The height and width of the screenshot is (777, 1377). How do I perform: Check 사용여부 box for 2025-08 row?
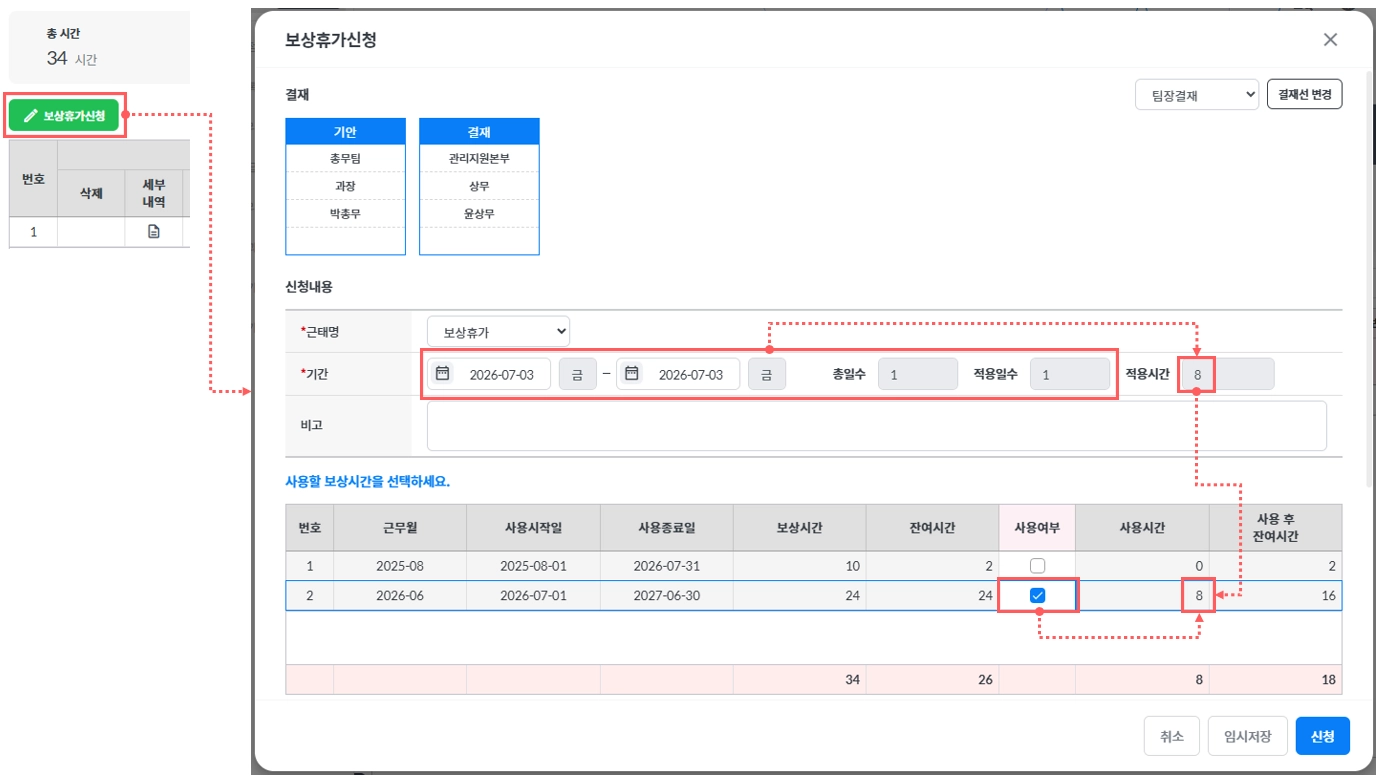(x=1037, y=566)
